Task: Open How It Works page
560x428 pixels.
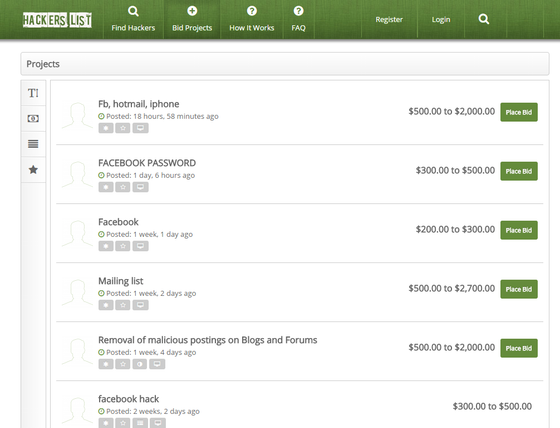Action: point(252,19)
